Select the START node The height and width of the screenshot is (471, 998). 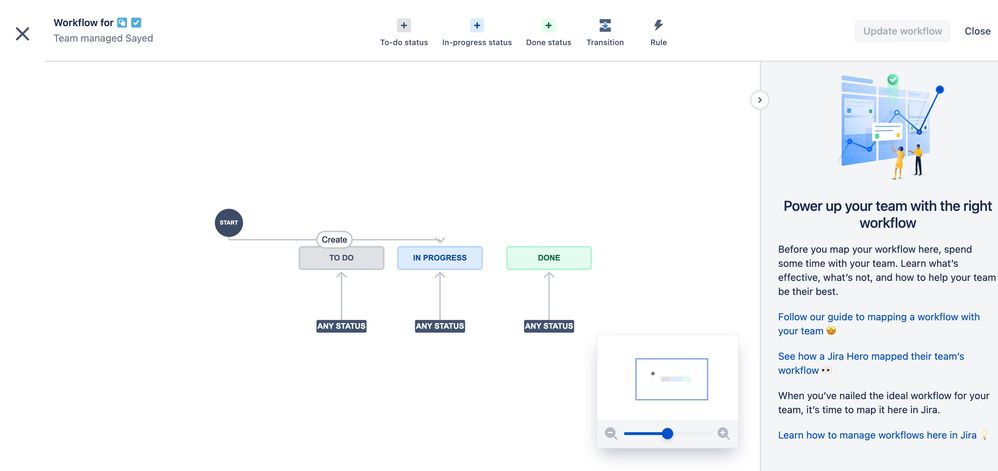[x=228, y=223]
